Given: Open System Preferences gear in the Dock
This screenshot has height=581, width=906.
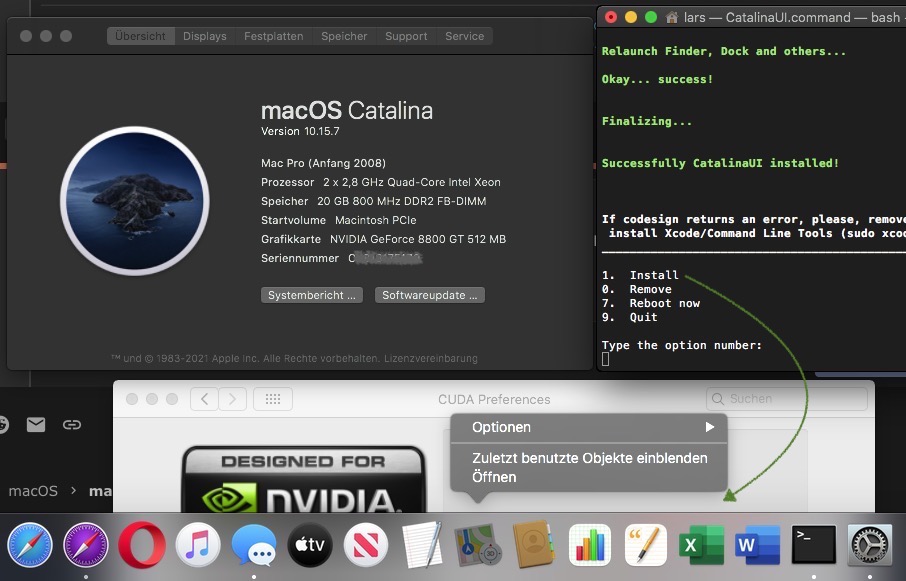Looking at the screenshot, I should [870, 545].
